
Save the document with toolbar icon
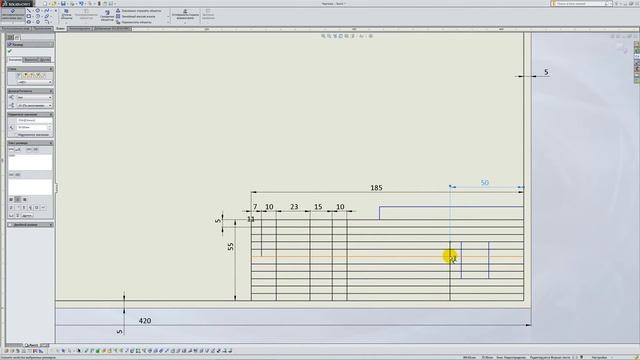pyautogui.click(x=63, y=4)
